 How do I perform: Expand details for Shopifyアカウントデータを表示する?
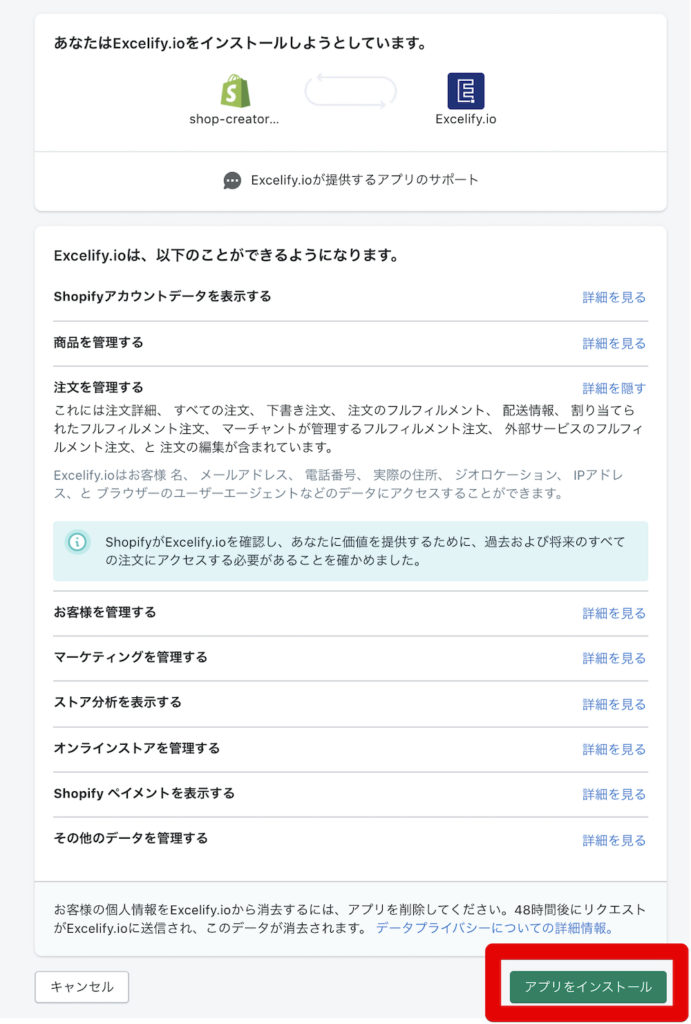tap(614, 297)
